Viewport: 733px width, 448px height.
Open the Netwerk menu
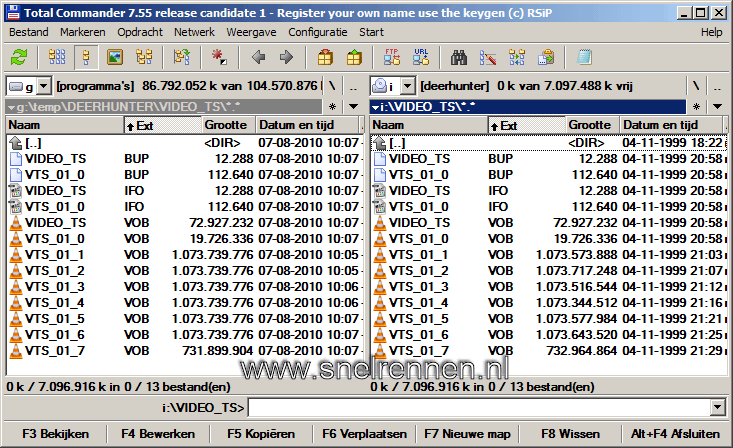pyautogui.click(x=194, y=32)
